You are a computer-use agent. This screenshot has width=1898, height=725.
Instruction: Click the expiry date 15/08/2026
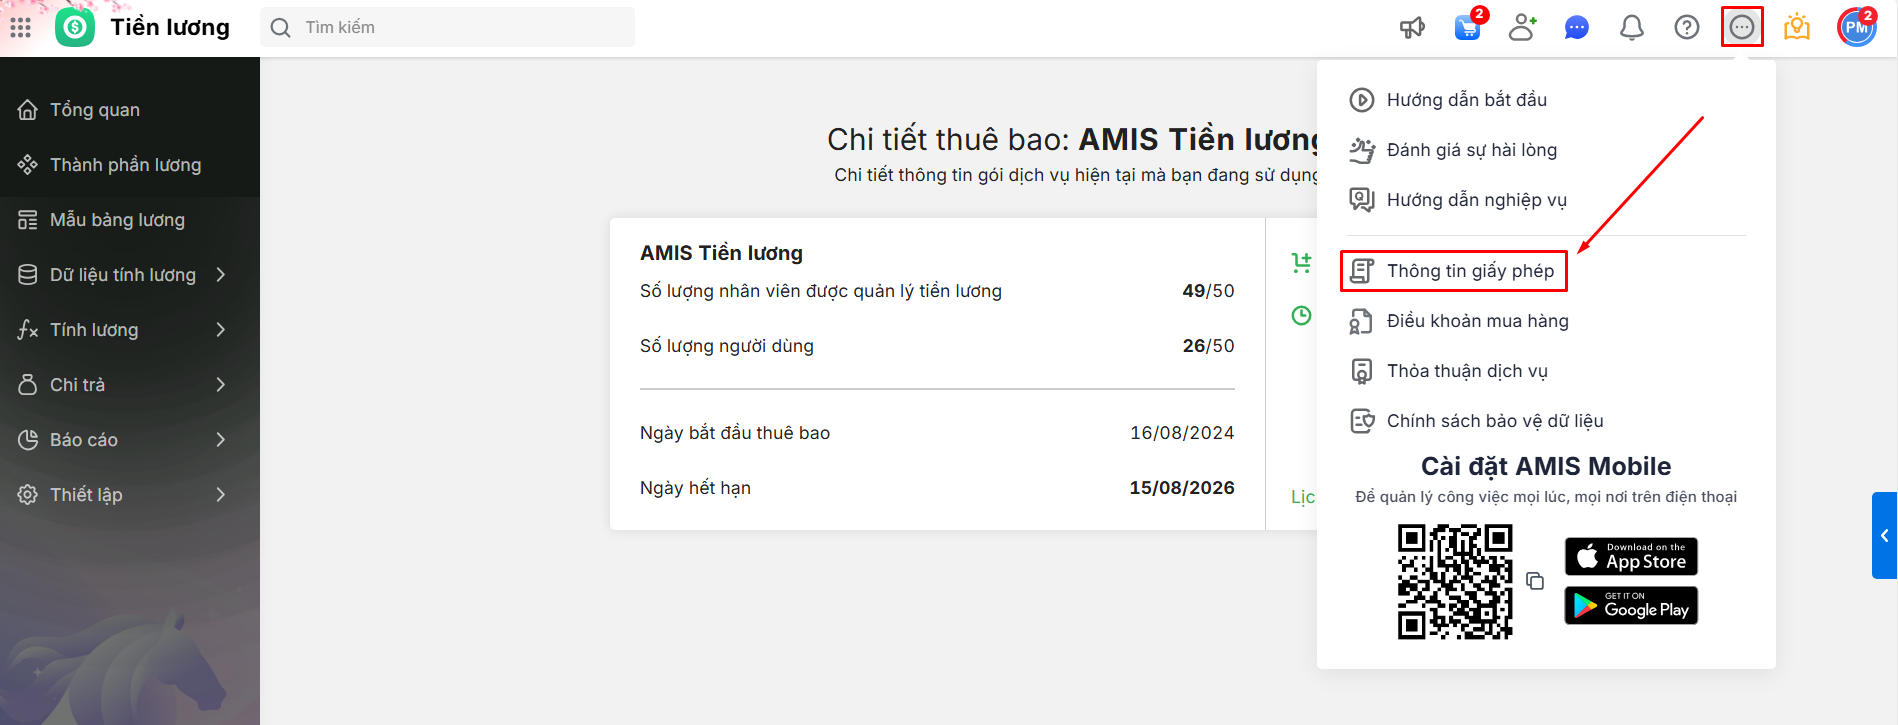tap(1182, 488)
